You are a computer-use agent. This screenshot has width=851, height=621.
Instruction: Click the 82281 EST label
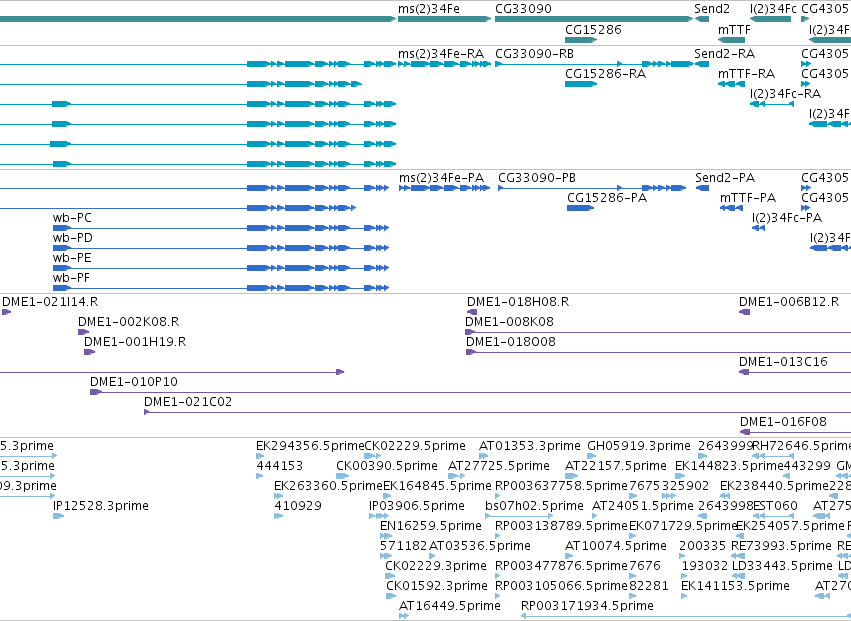[x=649, y=587]
